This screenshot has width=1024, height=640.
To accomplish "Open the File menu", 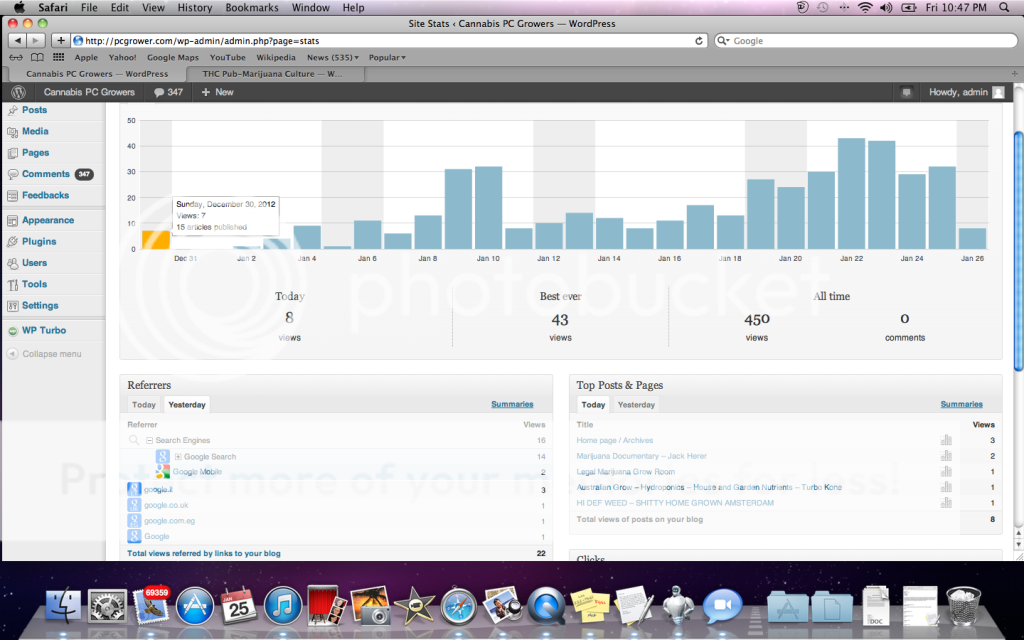I will tap(89, 8).
